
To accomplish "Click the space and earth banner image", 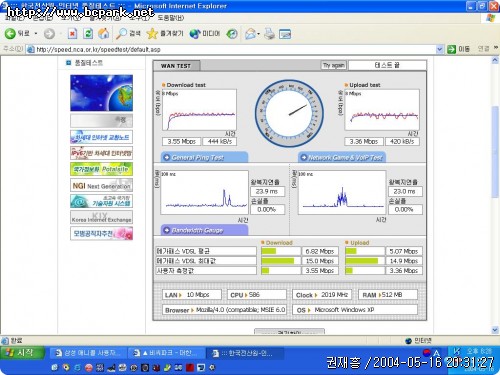I will point(101,93).
